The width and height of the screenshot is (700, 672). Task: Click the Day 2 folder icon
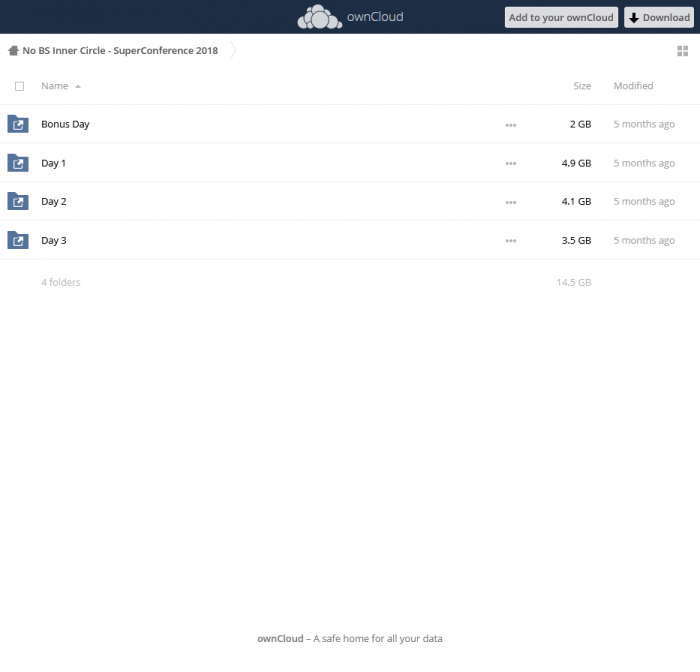[18, 201]
